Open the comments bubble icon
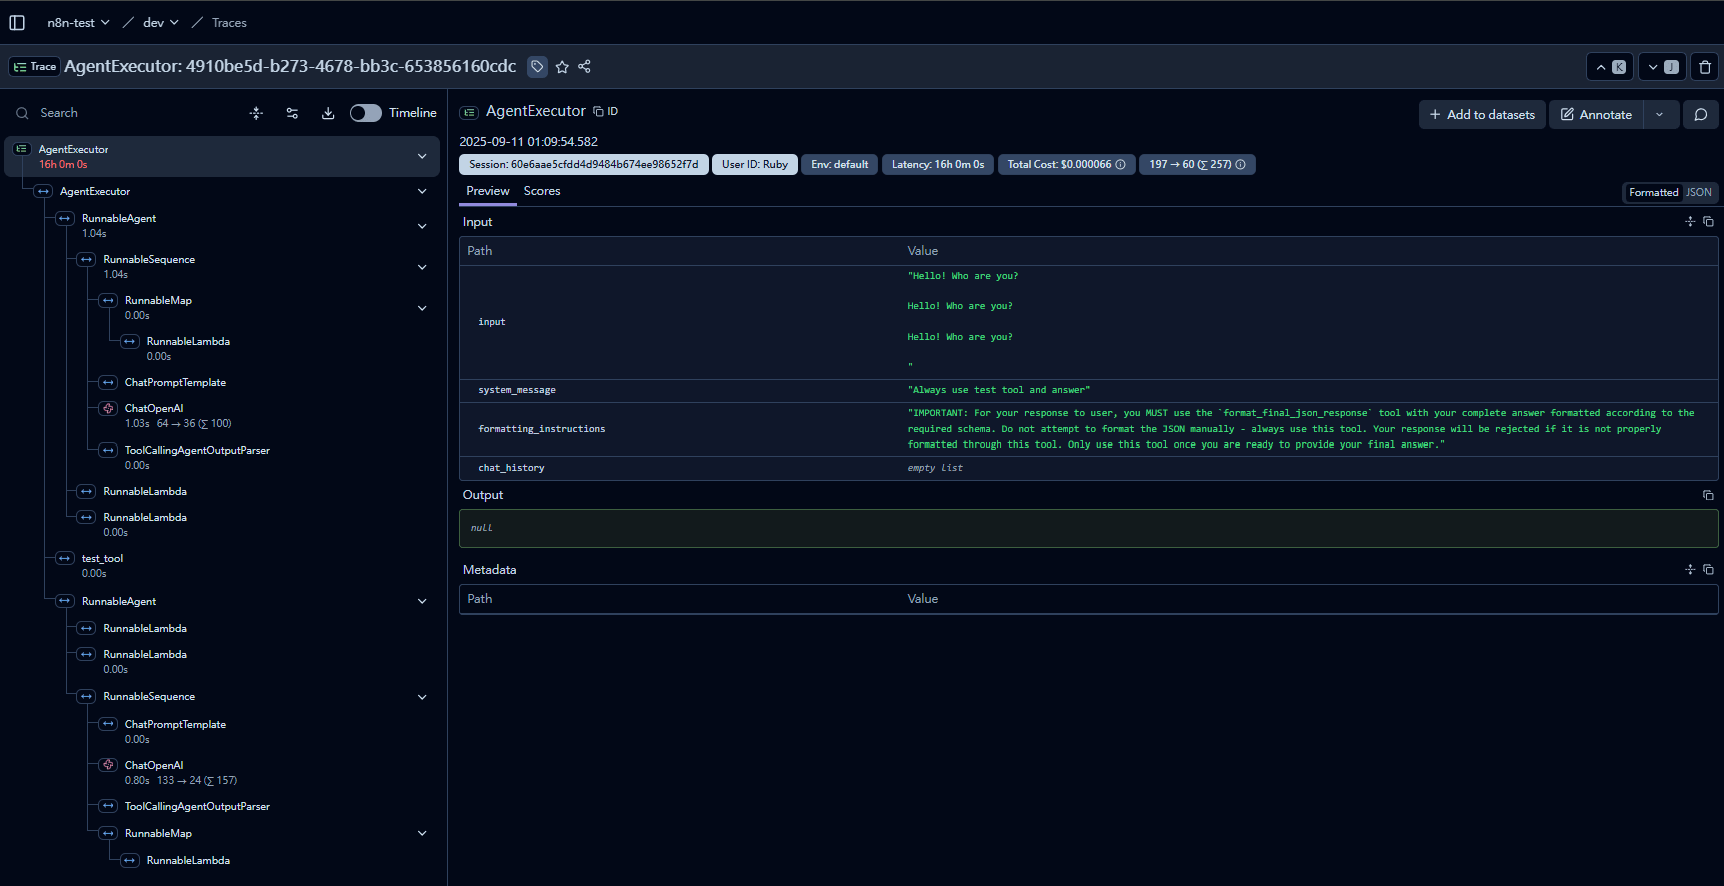The image size is (1724, 886). 1701,114
